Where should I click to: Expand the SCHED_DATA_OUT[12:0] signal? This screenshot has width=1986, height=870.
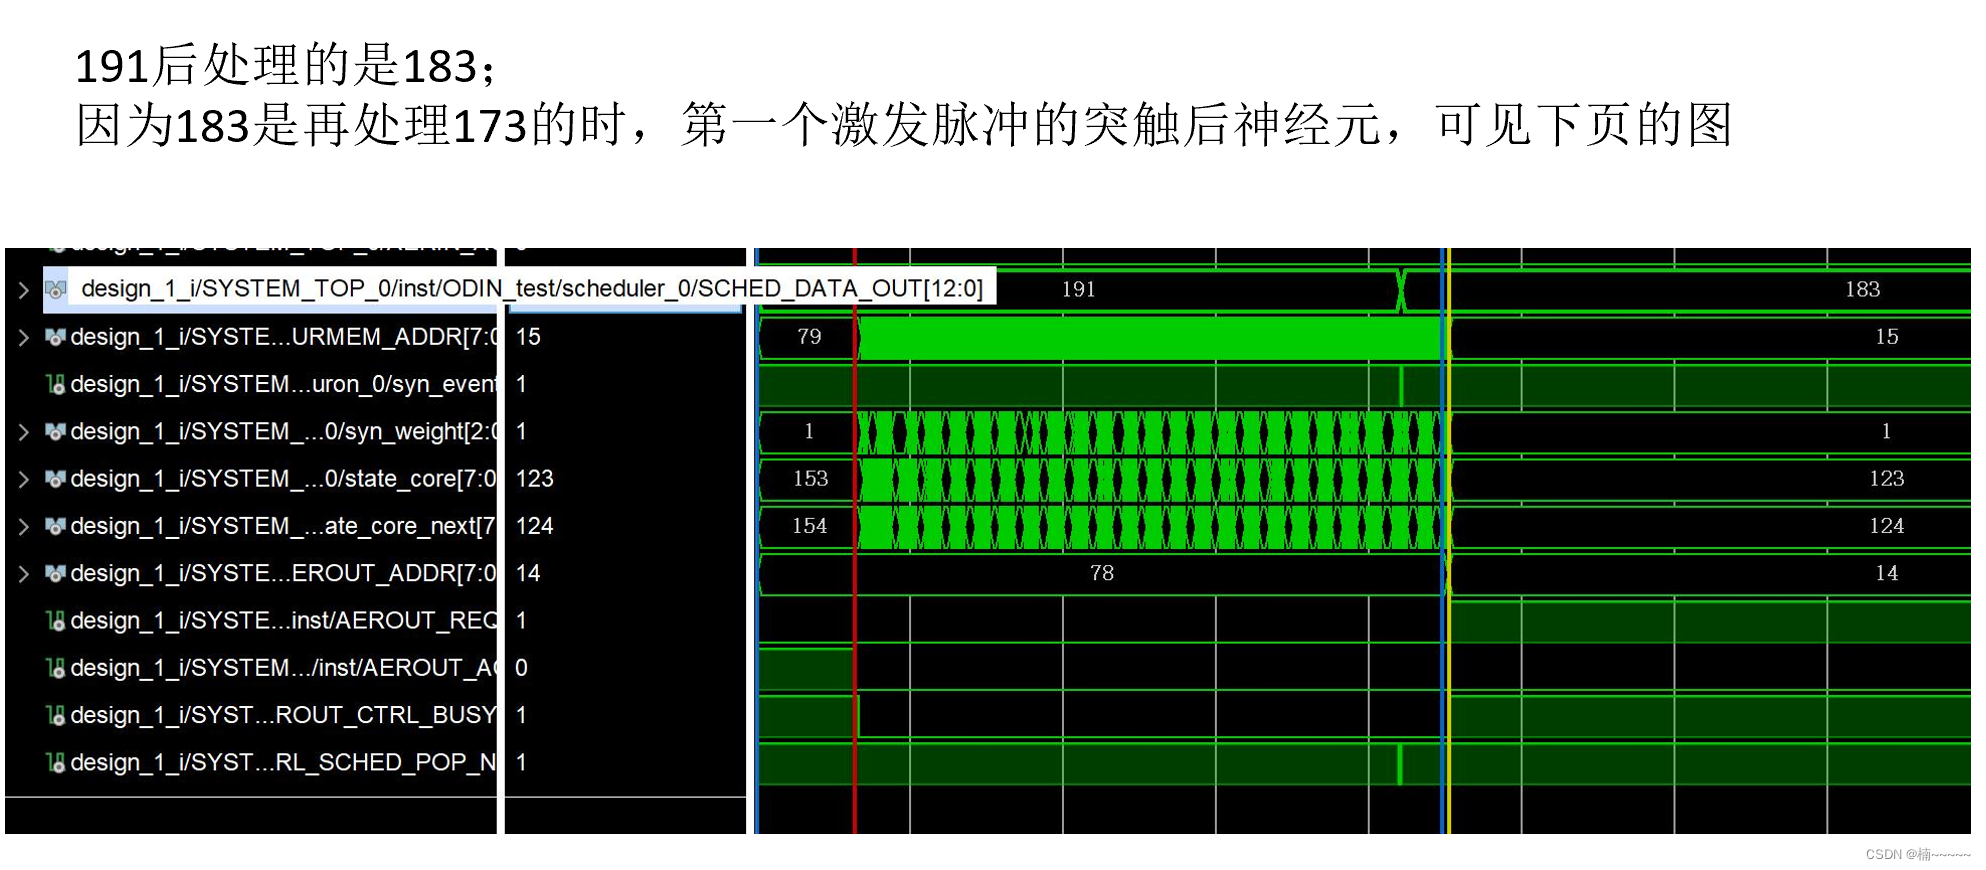23,290
